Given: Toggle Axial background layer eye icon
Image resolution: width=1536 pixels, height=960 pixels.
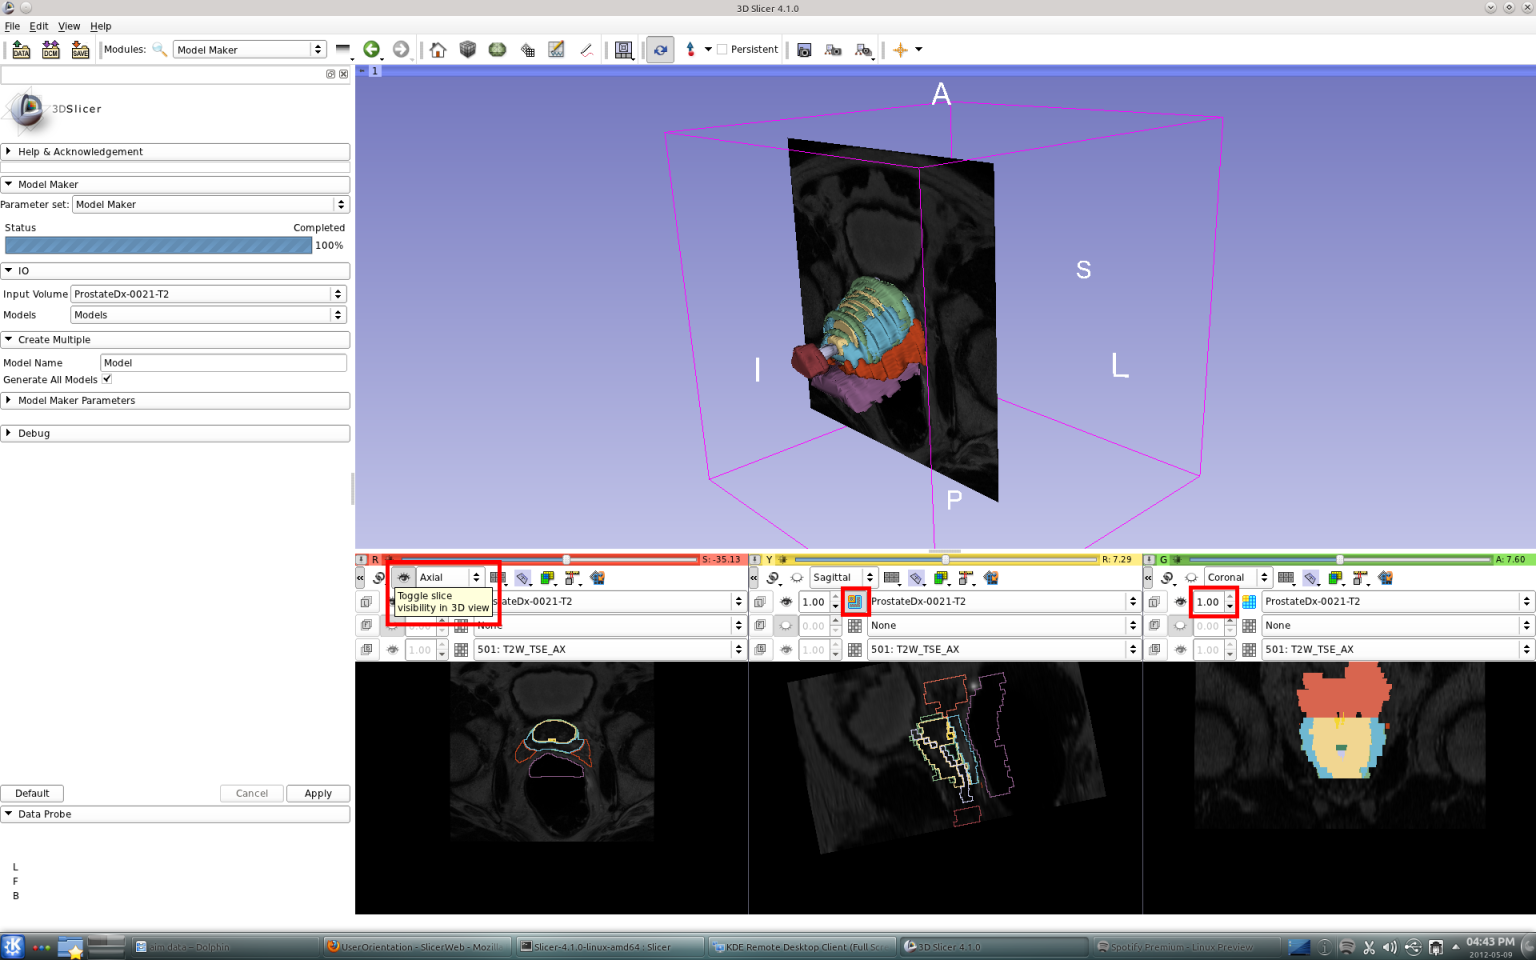Looking at the screenshot, I should (392, 649).
